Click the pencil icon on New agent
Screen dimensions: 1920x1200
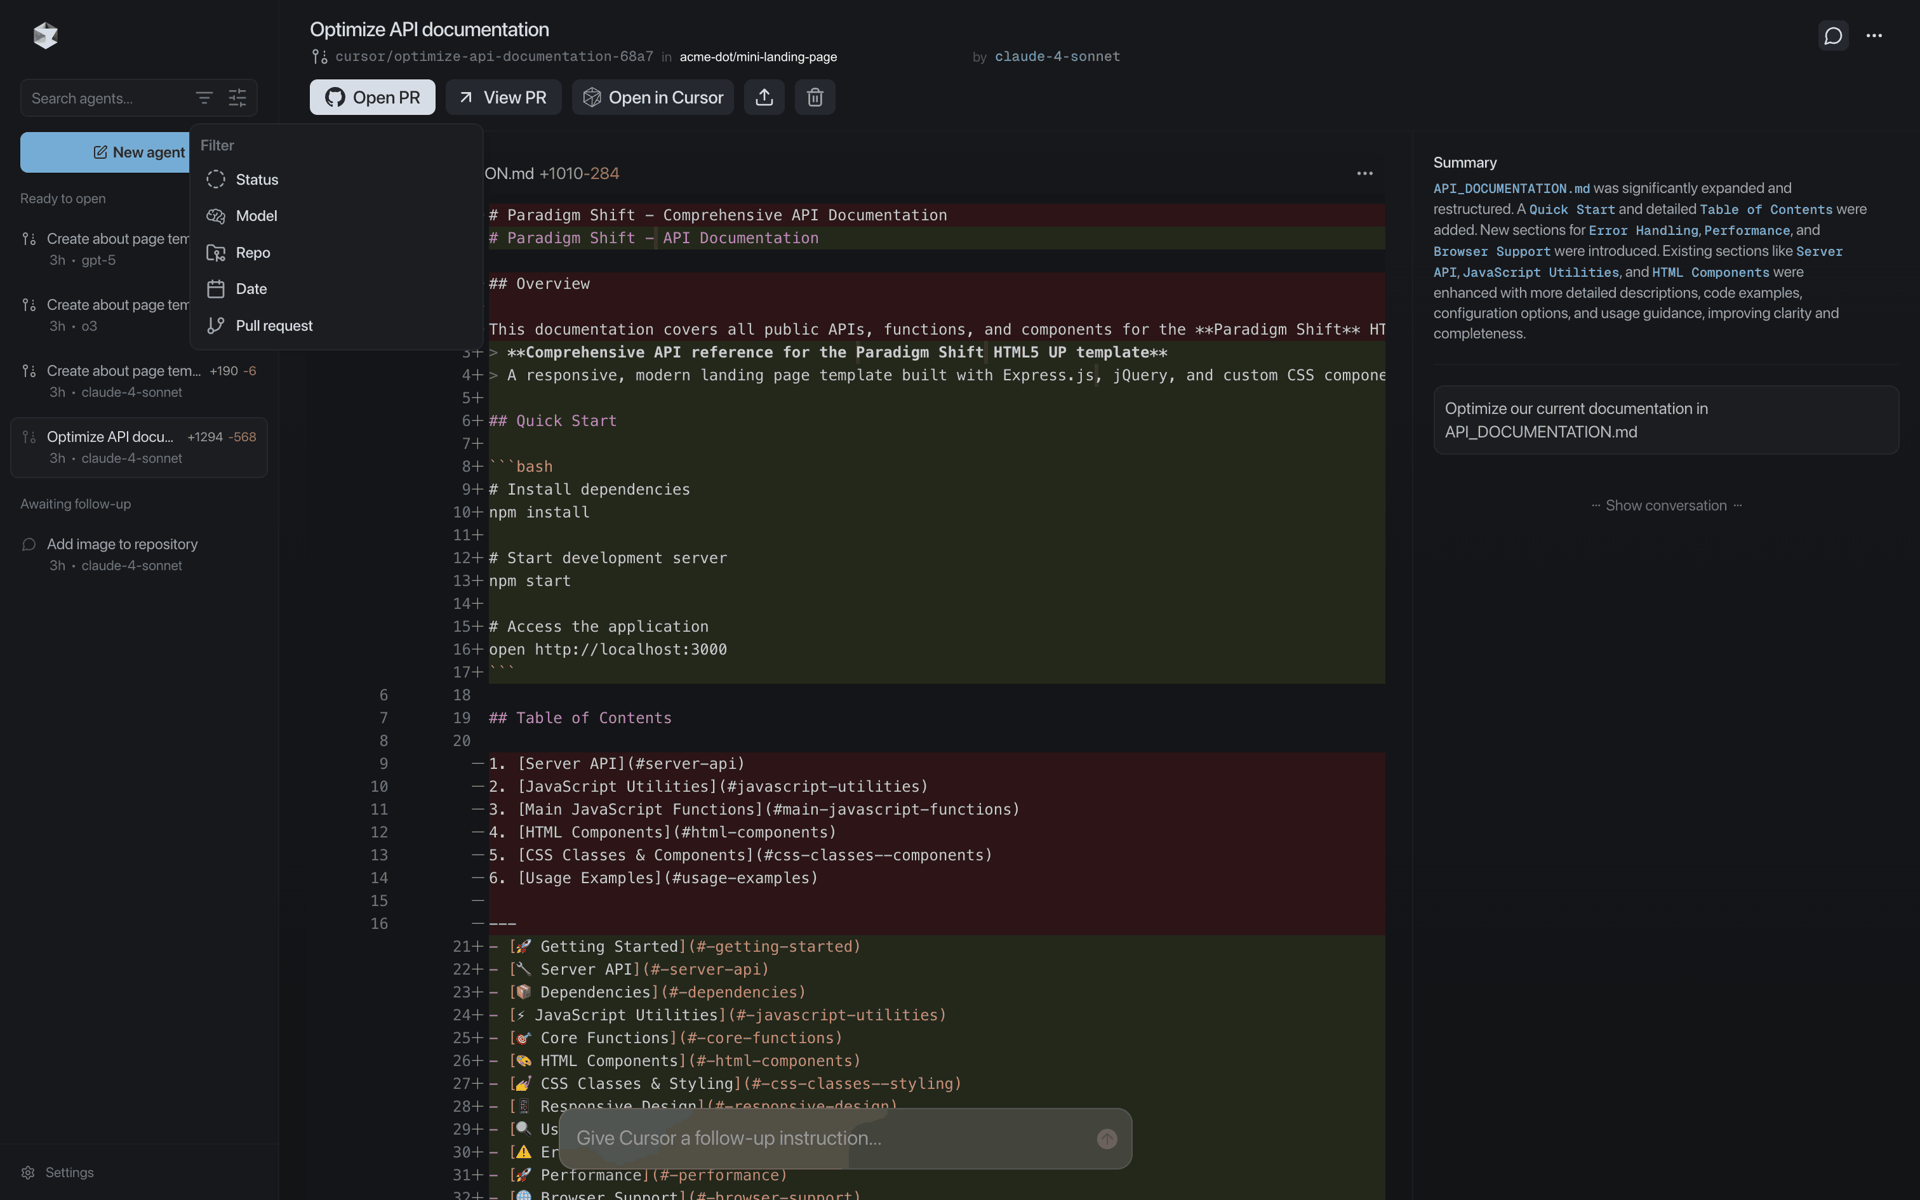[x=100, y=152]
